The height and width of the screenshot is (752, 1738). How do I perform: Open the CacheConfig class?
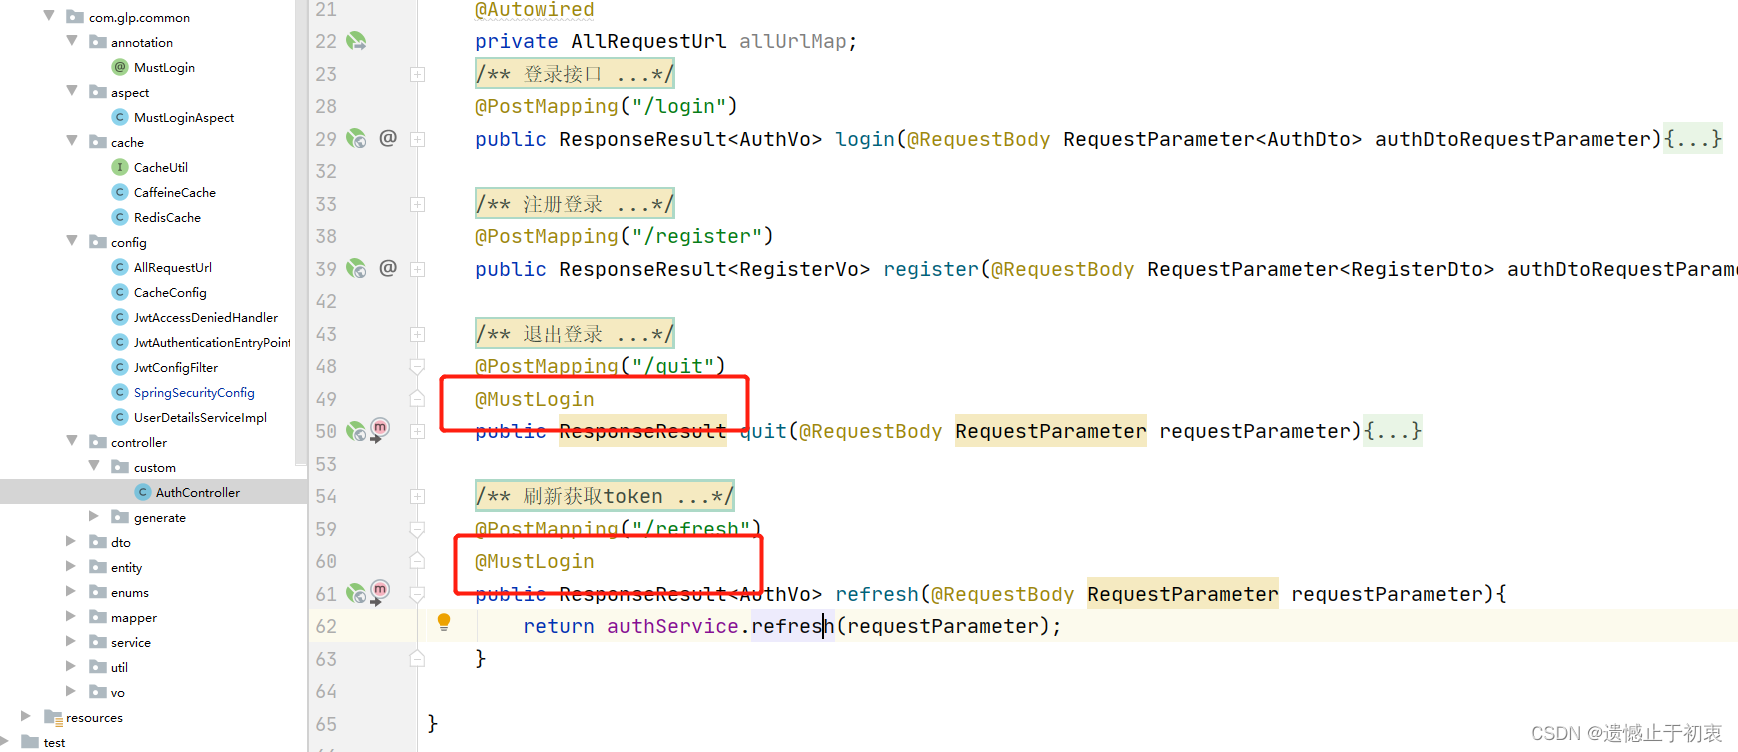170,292
